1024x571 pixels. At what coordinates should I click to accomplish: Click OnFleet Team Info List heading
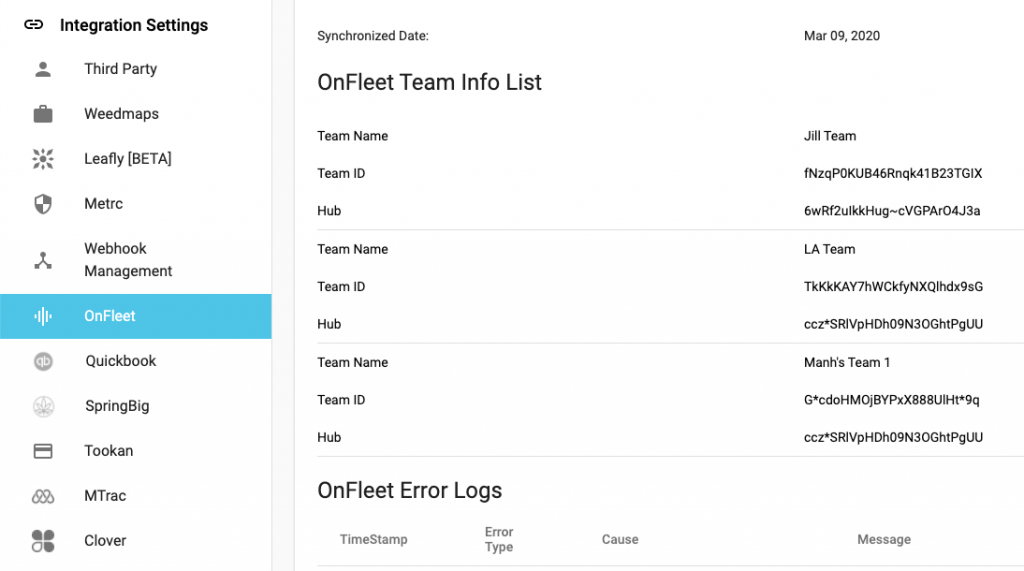click(x=429, y=82)
